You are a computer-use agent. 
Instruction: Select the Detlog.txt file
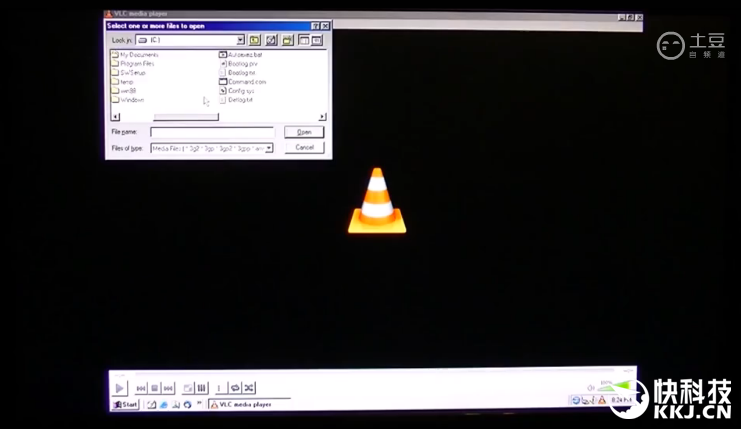click(x=236, y=100)
